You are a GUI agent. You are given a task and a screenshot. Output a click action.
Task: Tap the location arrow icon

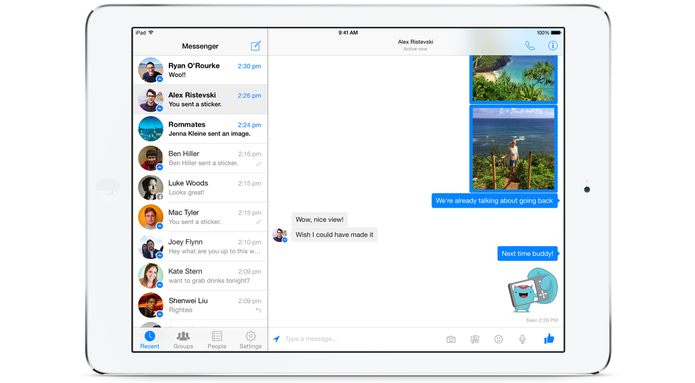tap(277, 339)
